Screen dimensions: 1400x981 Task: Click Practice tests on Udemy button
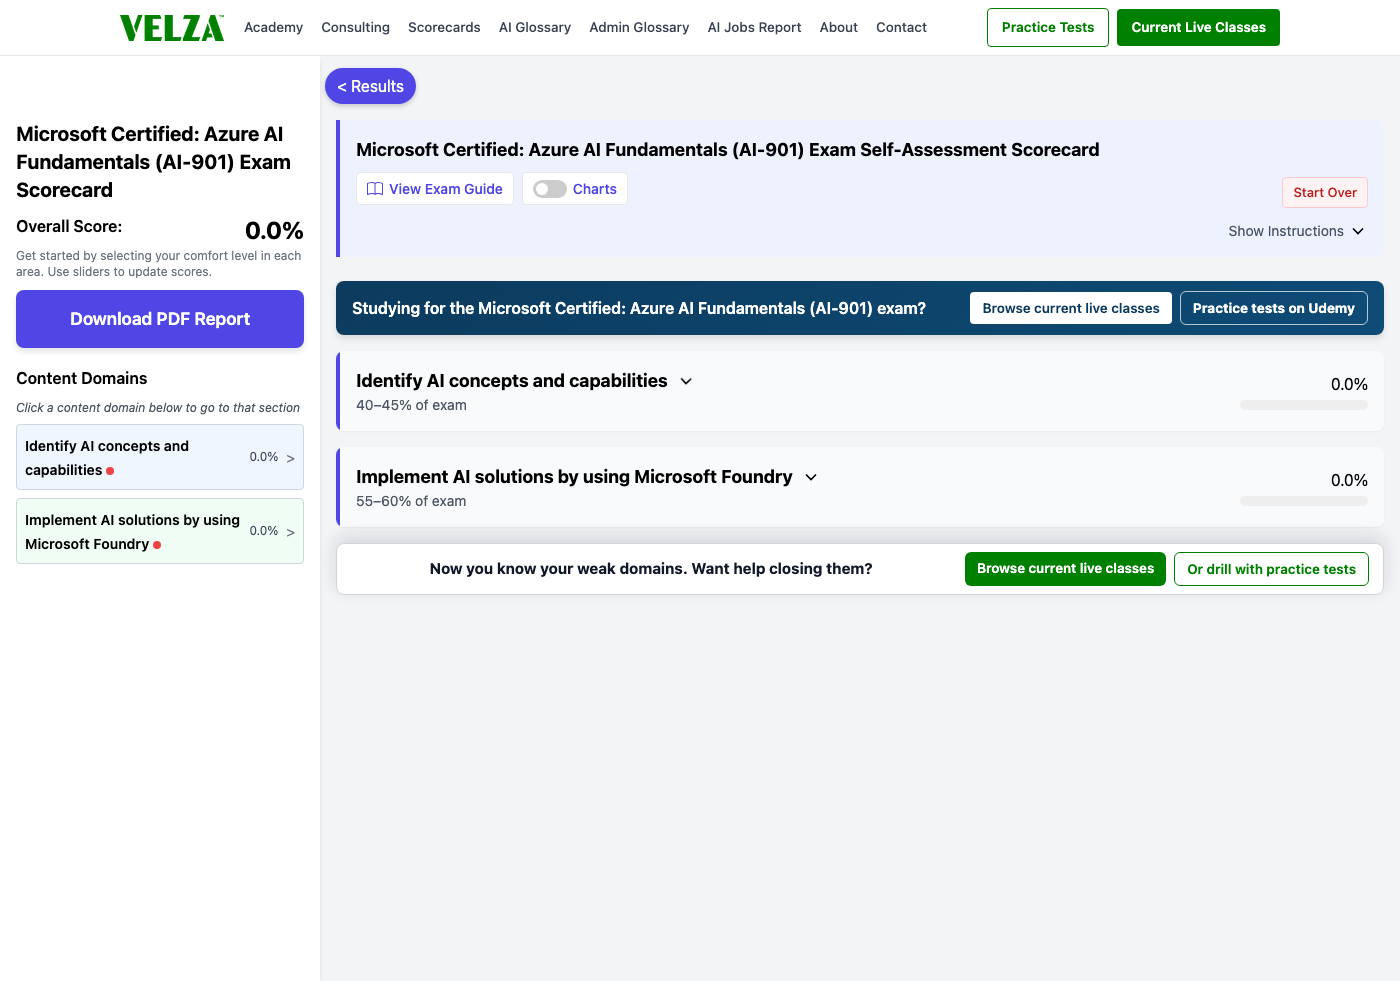[x=1273, y=308]
